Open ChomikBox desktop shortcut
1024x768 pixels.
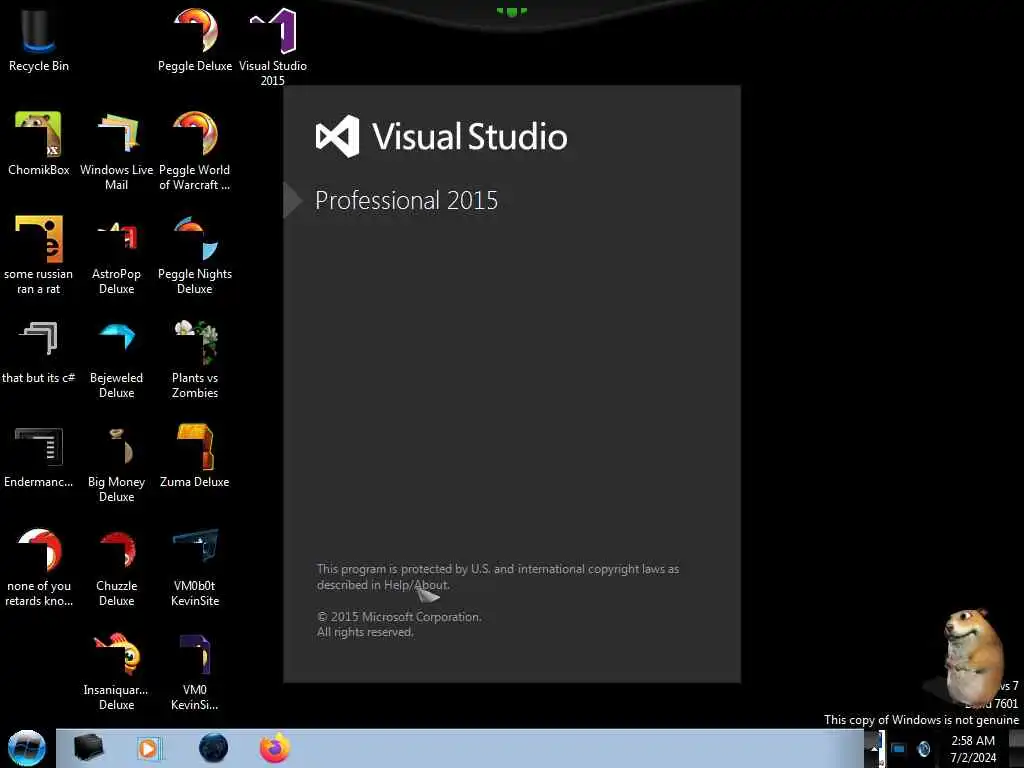tap(39, 144)
